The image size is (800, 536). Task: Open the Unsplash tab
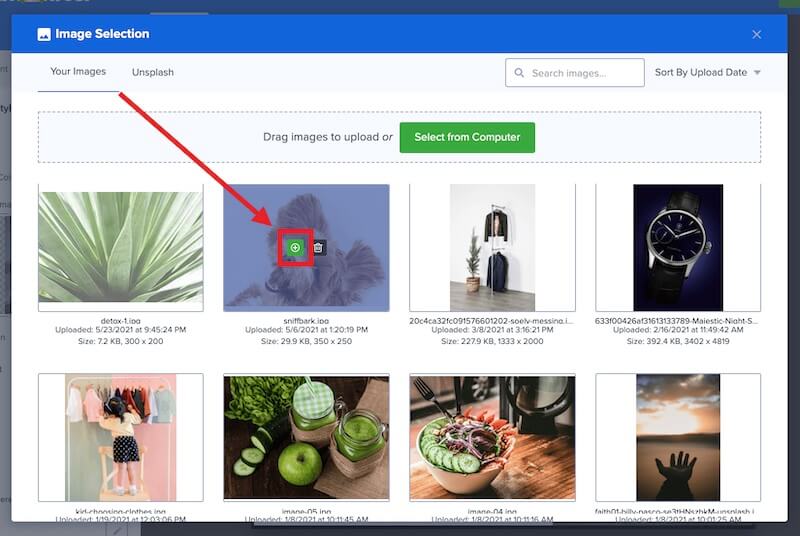click(x=153, y=72)
